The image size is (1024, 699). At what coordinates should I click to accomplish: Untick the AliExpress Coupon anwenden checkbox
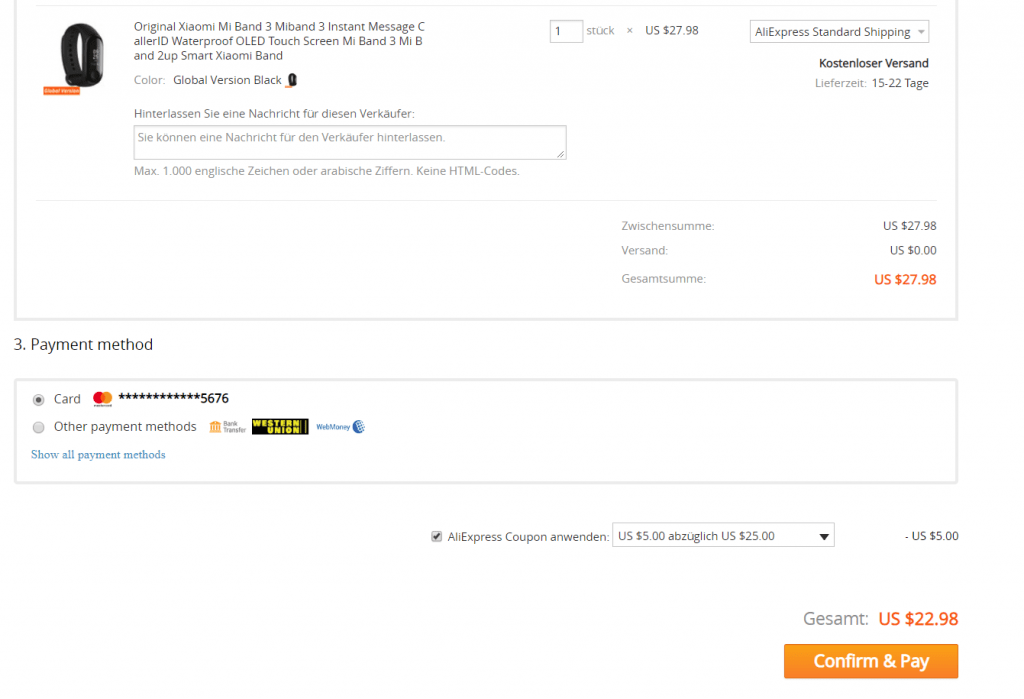[x=436, y=536]
